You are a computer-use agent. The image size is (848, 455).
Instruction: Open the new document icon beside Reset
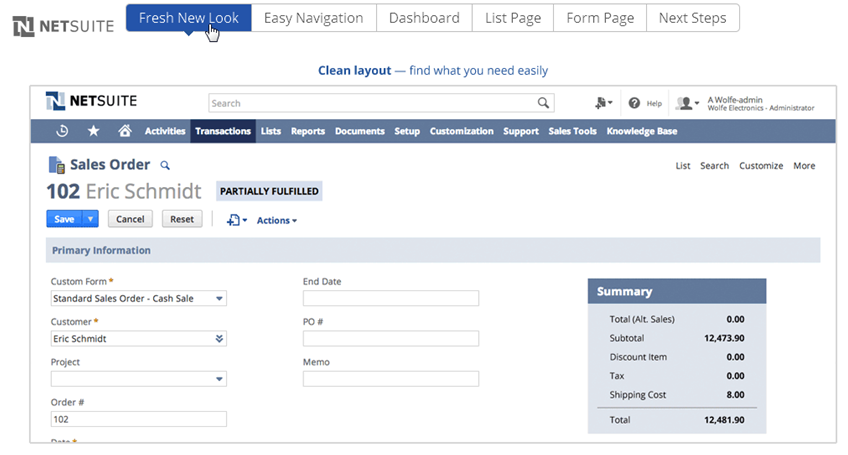pos(237,220)
